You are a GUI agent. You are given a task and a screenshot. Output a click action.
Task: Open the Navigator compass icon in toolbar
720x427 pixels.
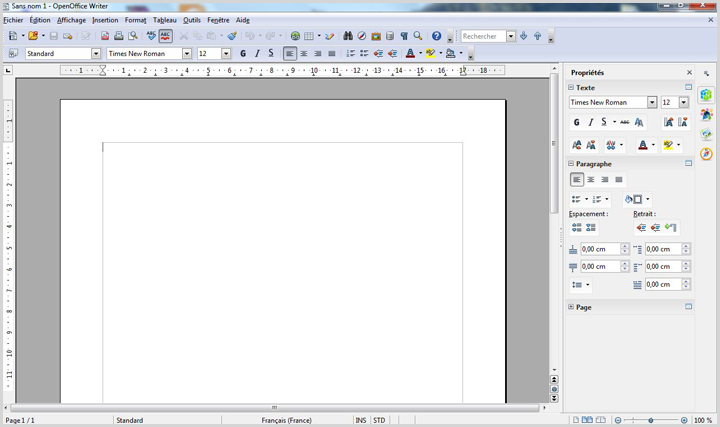(362, 36)
